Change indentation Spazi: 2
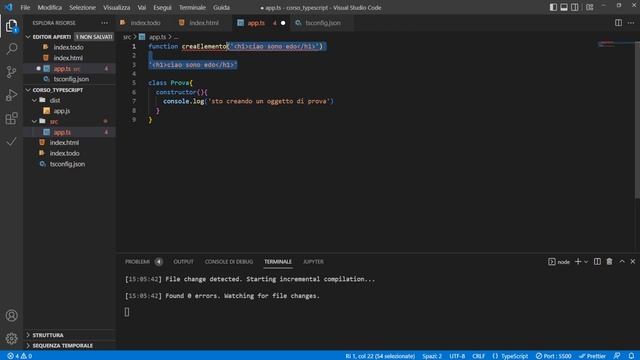 tap(432, 356)
